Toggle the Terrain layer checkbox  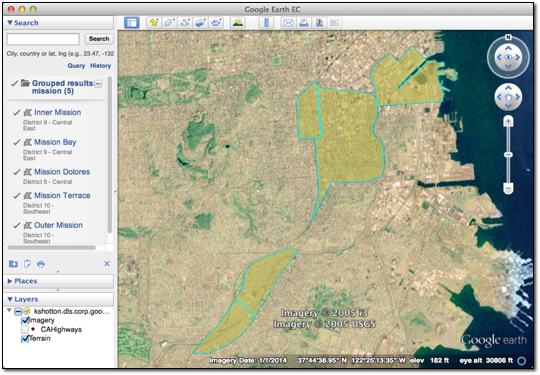pos(25,338)
